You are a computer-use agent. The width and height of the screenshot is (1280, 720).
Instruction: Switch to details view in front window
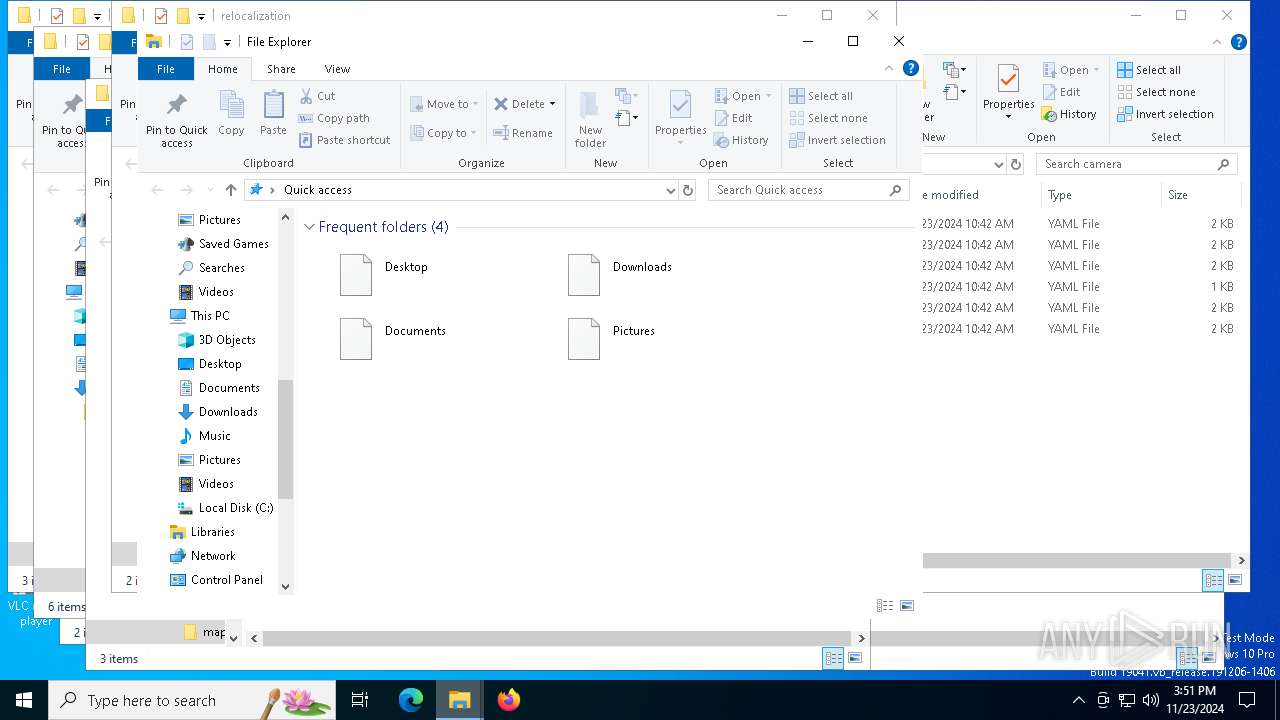click(885, 606)
